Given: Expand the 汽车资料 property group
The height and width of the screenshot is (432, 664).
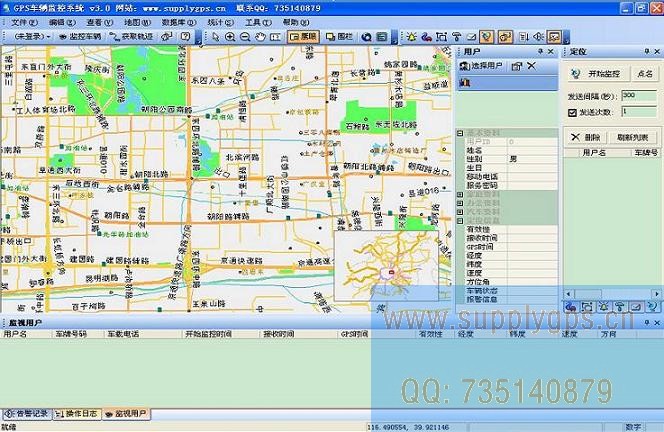Looking at the screenshot, I should click(x=460, y=212).
